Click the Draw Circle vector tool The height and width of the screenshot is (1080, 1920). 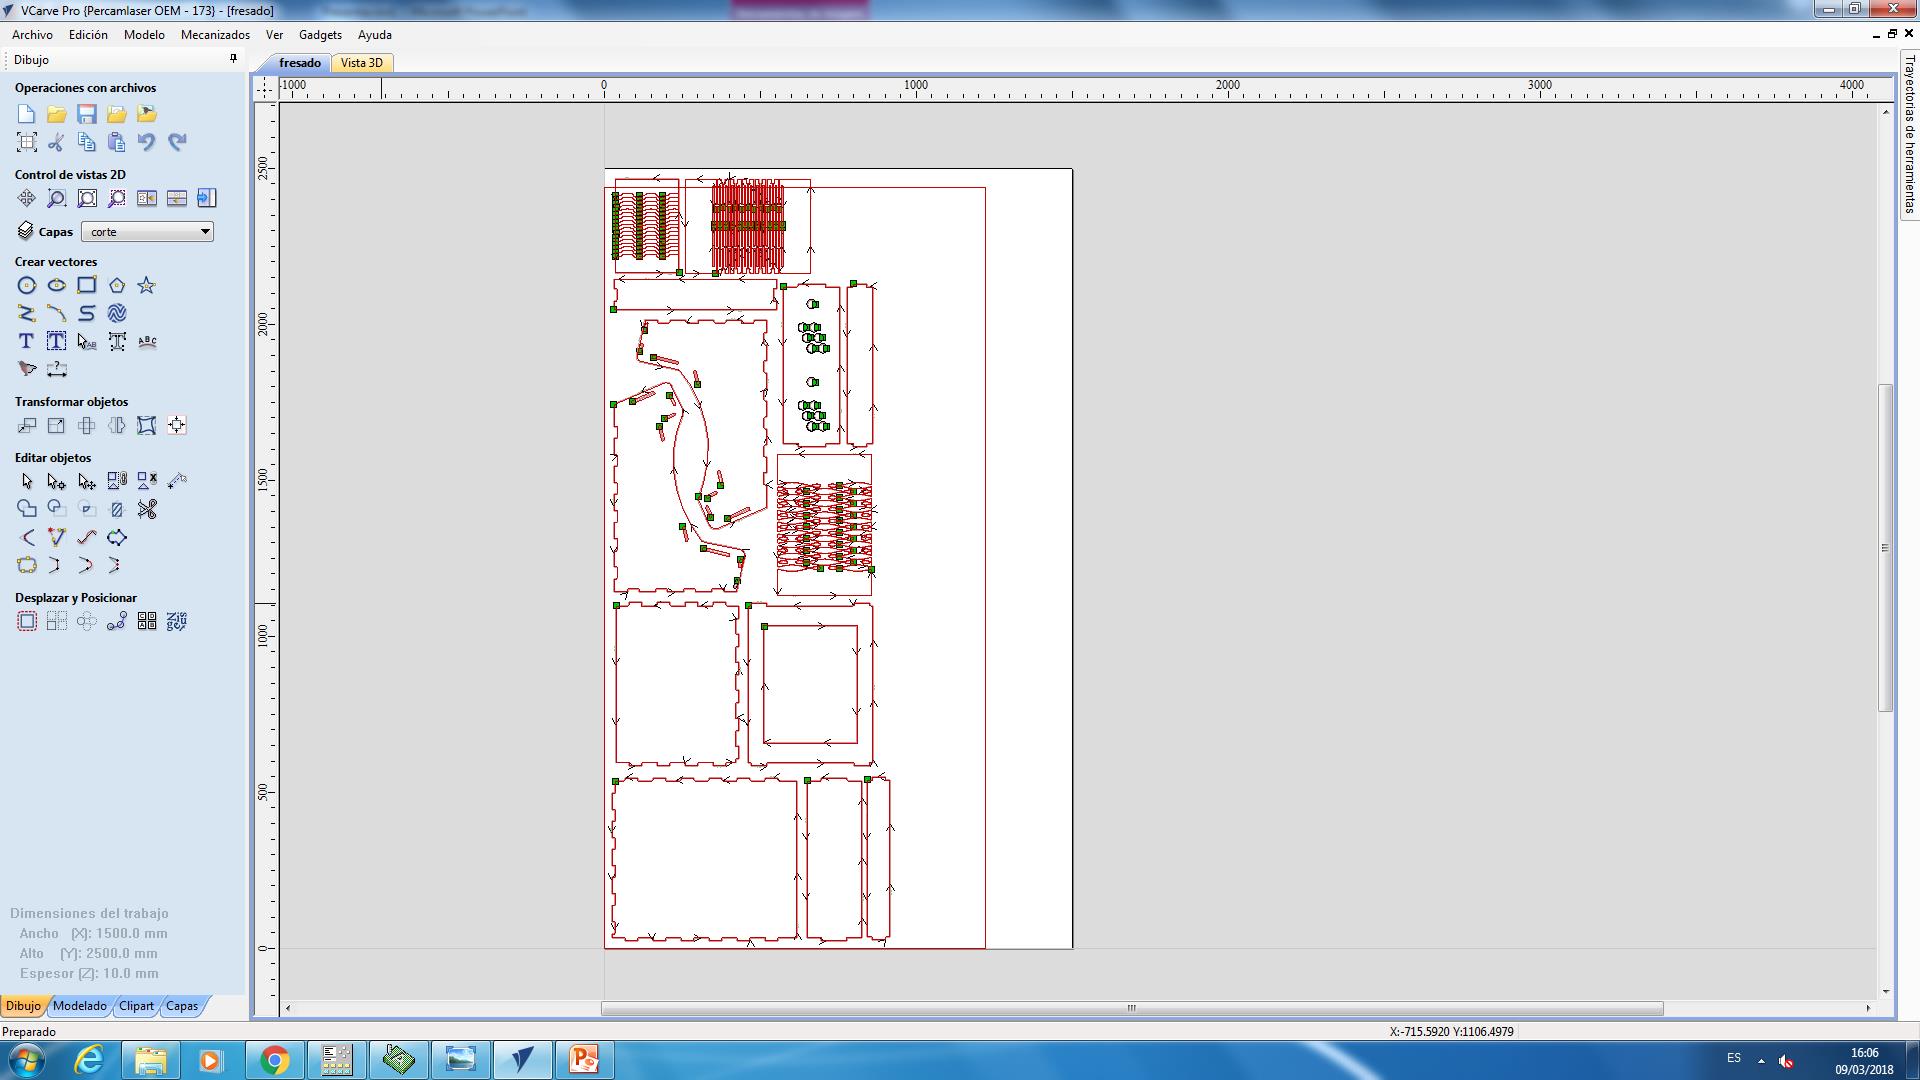click(x=27, y=286)
